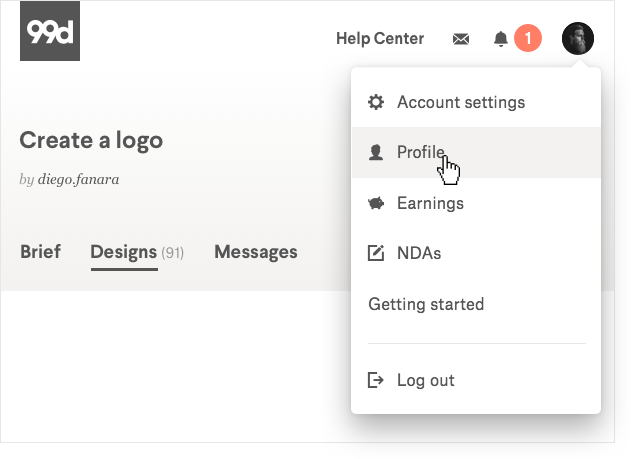Image resolution: width=631 pixels, height=459 pixels.
Task: Open the Messages tab
Action: click(256, 252)
